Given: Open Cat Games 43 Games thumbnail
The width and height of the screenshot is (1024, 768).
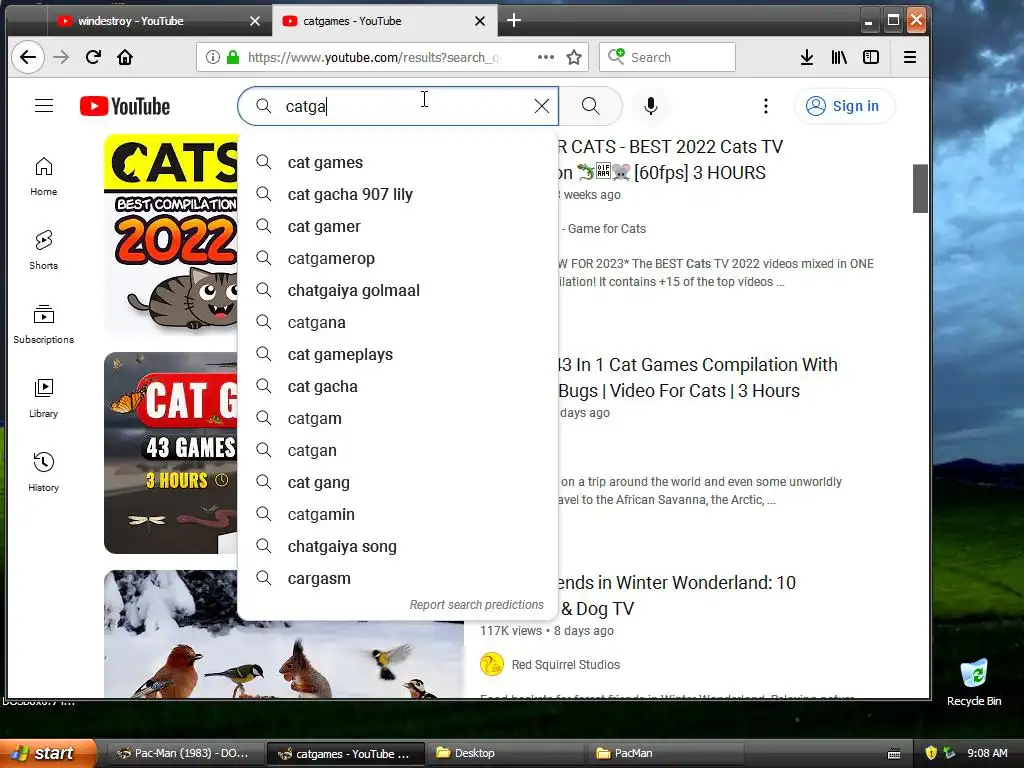Looking at the screenshot, I should pyautogui.click(x=171, y=453).
